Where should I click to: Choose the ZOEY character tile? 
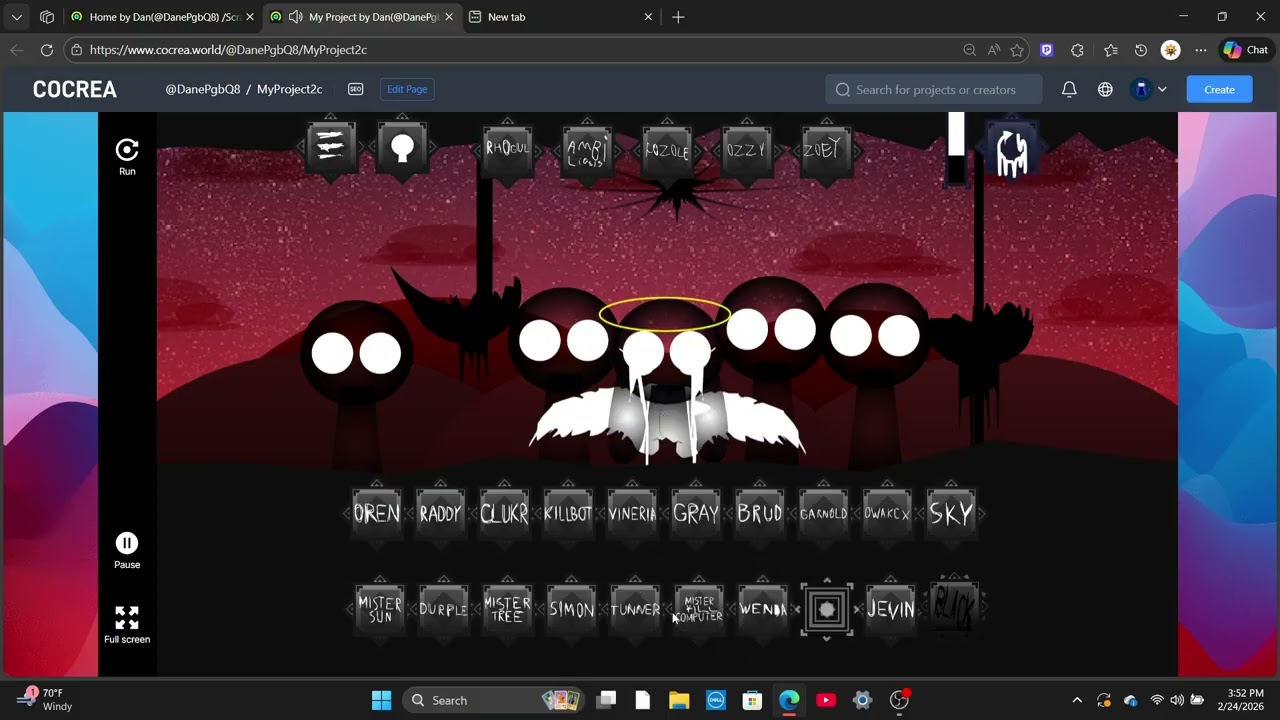827,150
